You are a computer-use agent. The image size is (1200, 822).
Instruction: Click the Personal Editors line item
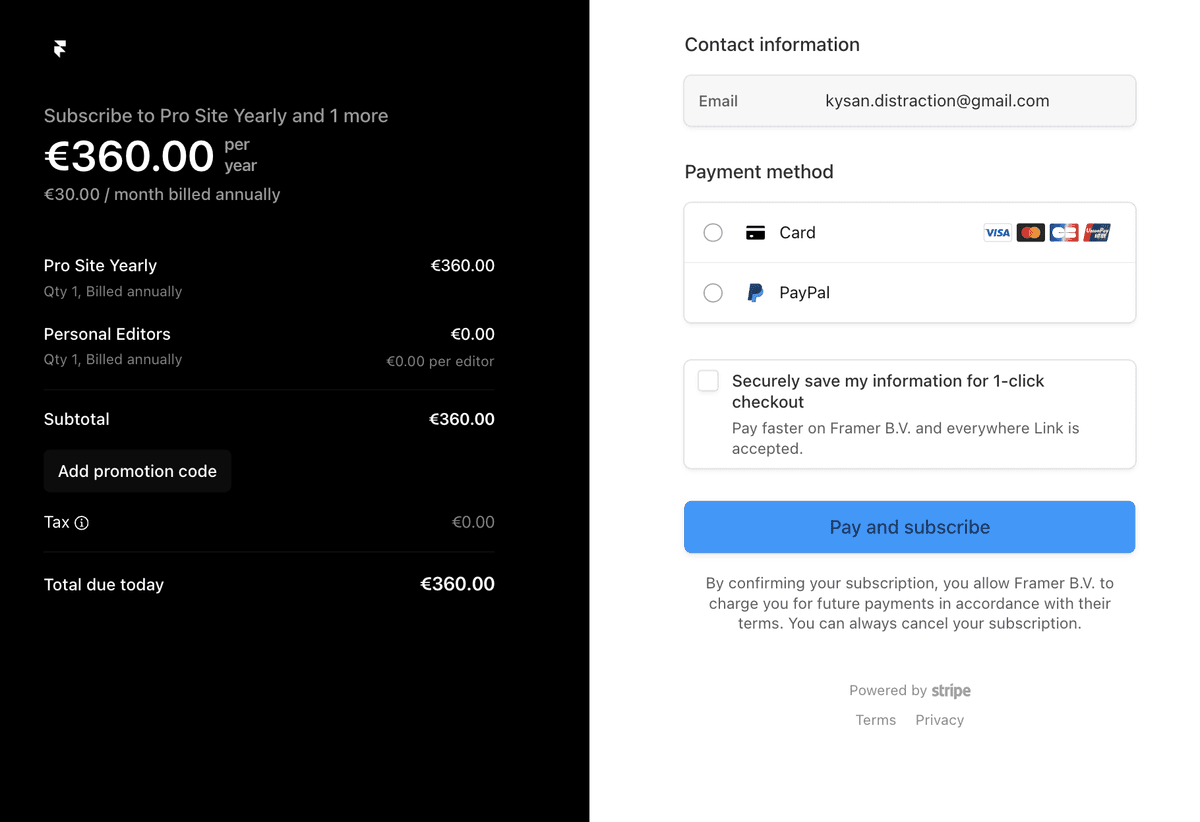(107, 334)
